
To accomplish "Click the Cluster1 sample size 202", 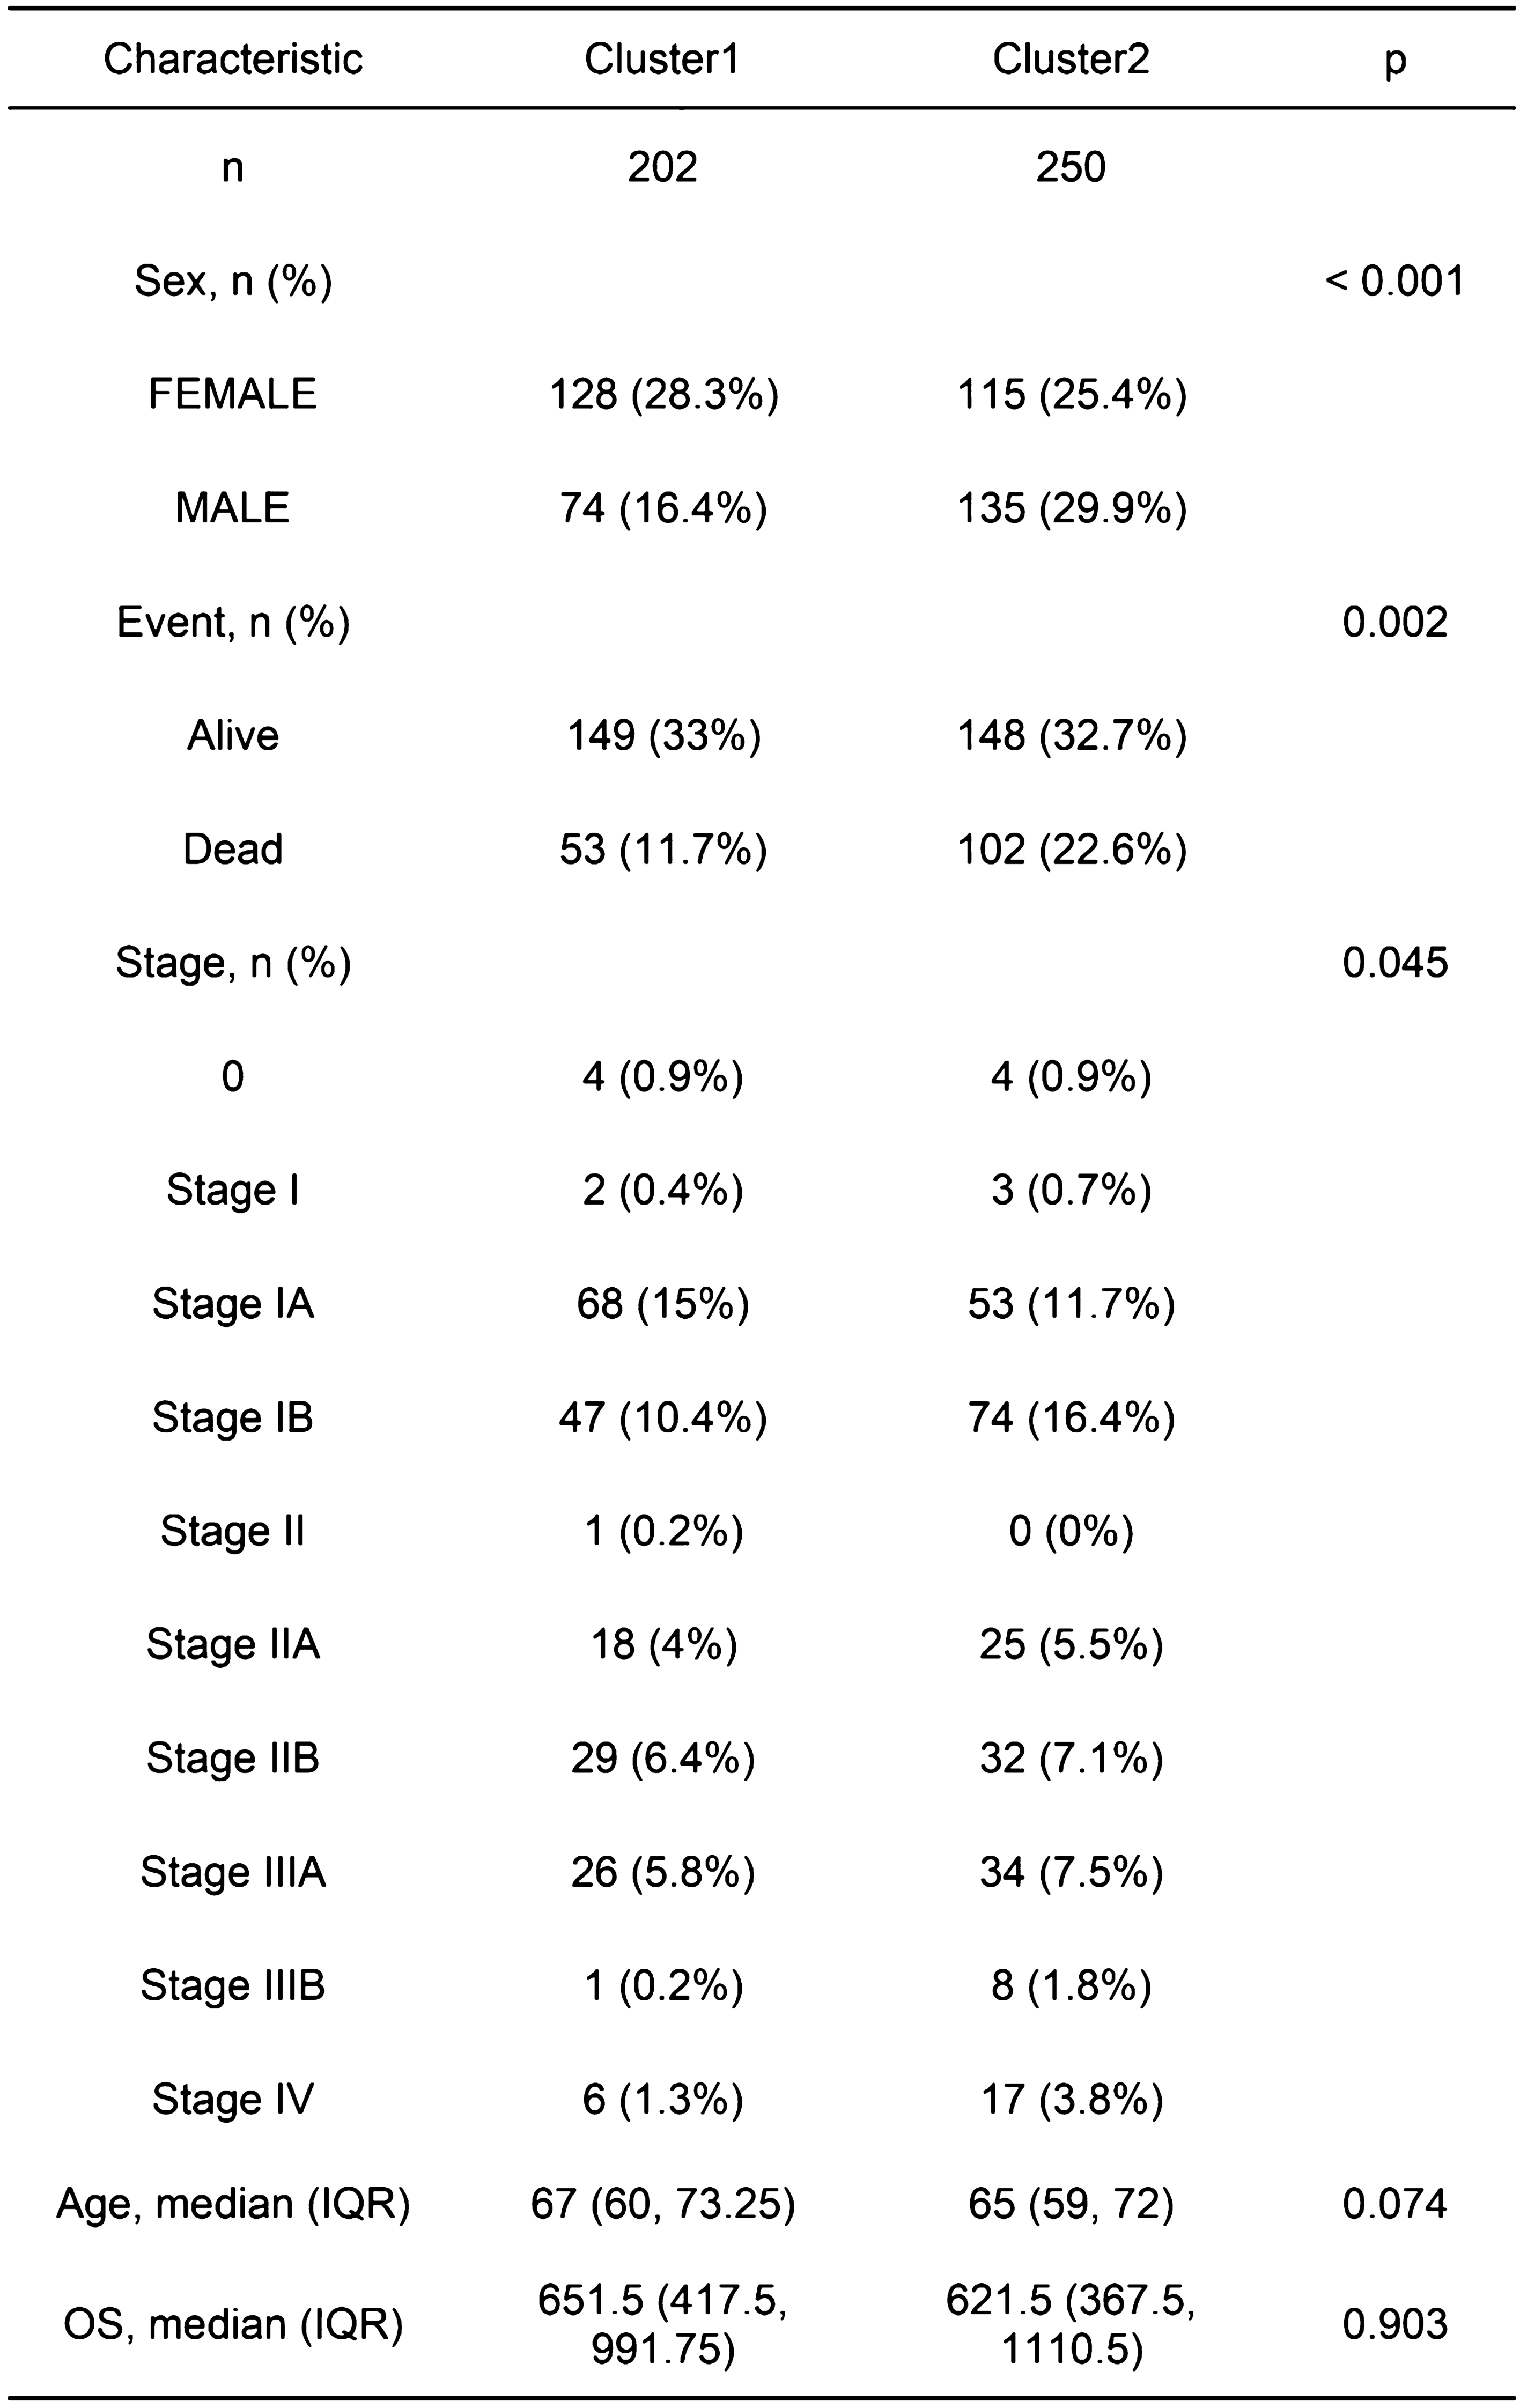I will pyautogui.click(x=662, y=167).
